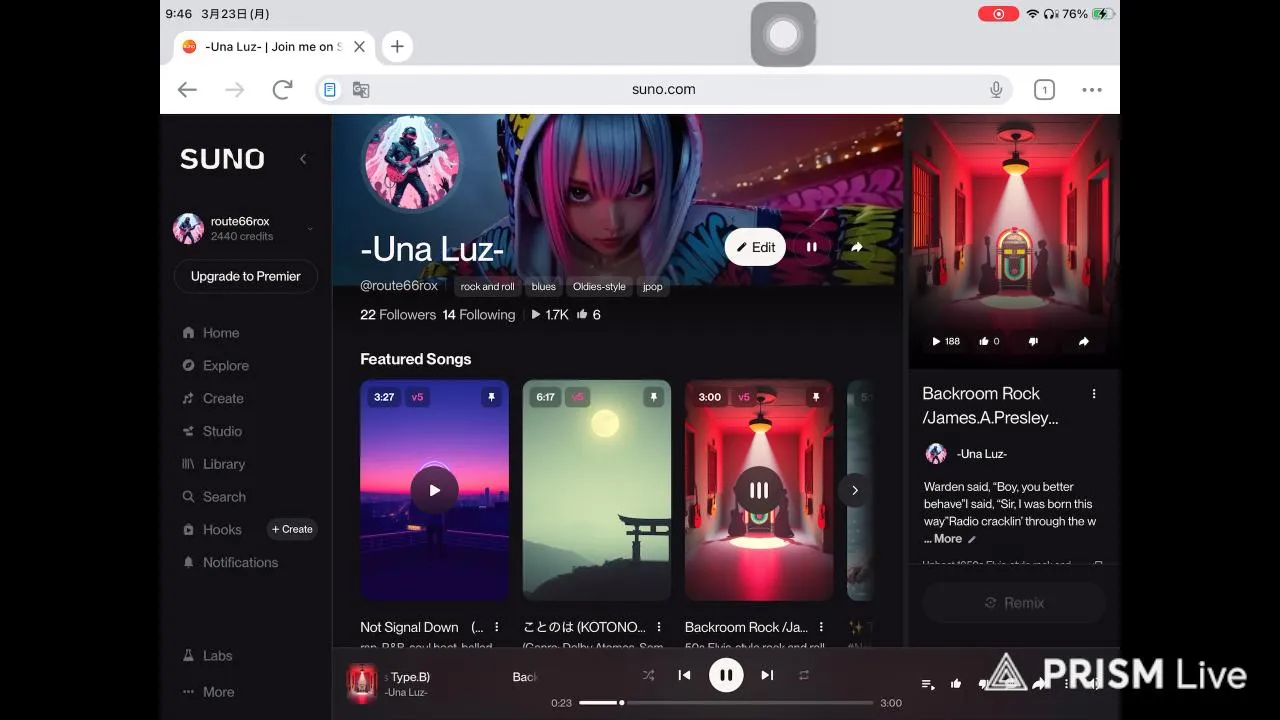Open Search in the sidebar
The image size is (1280, 720).
(214, 497)
